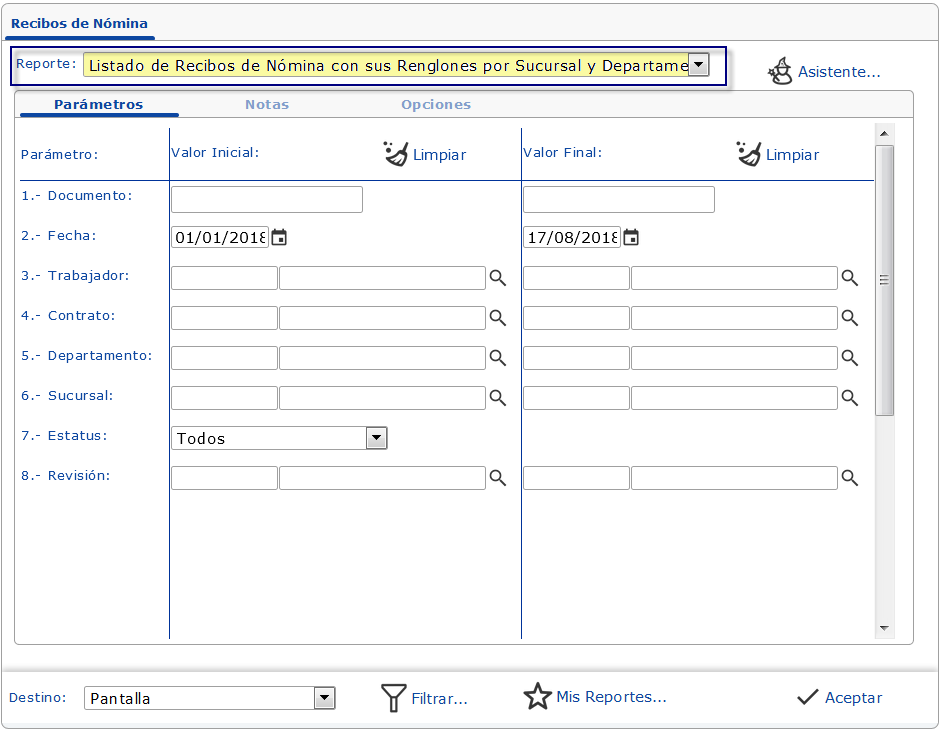Screen dimensions: 941x730
Task: Open the Estatus dropdown showing Todos
Action: (376, 438)
